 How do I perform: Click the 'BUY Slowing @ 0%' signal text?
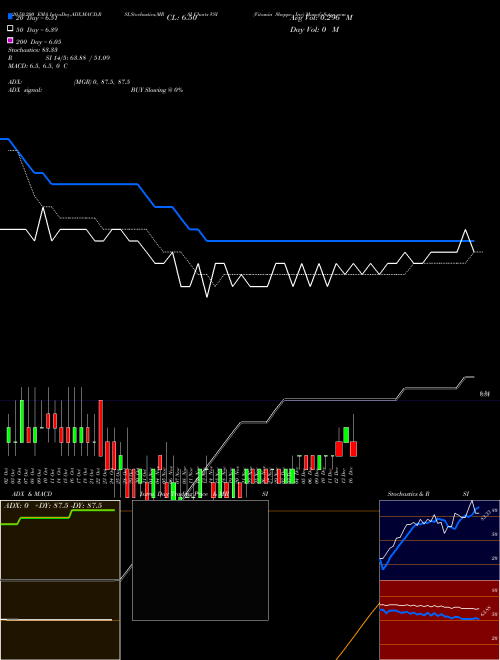(x=157, y=90)
